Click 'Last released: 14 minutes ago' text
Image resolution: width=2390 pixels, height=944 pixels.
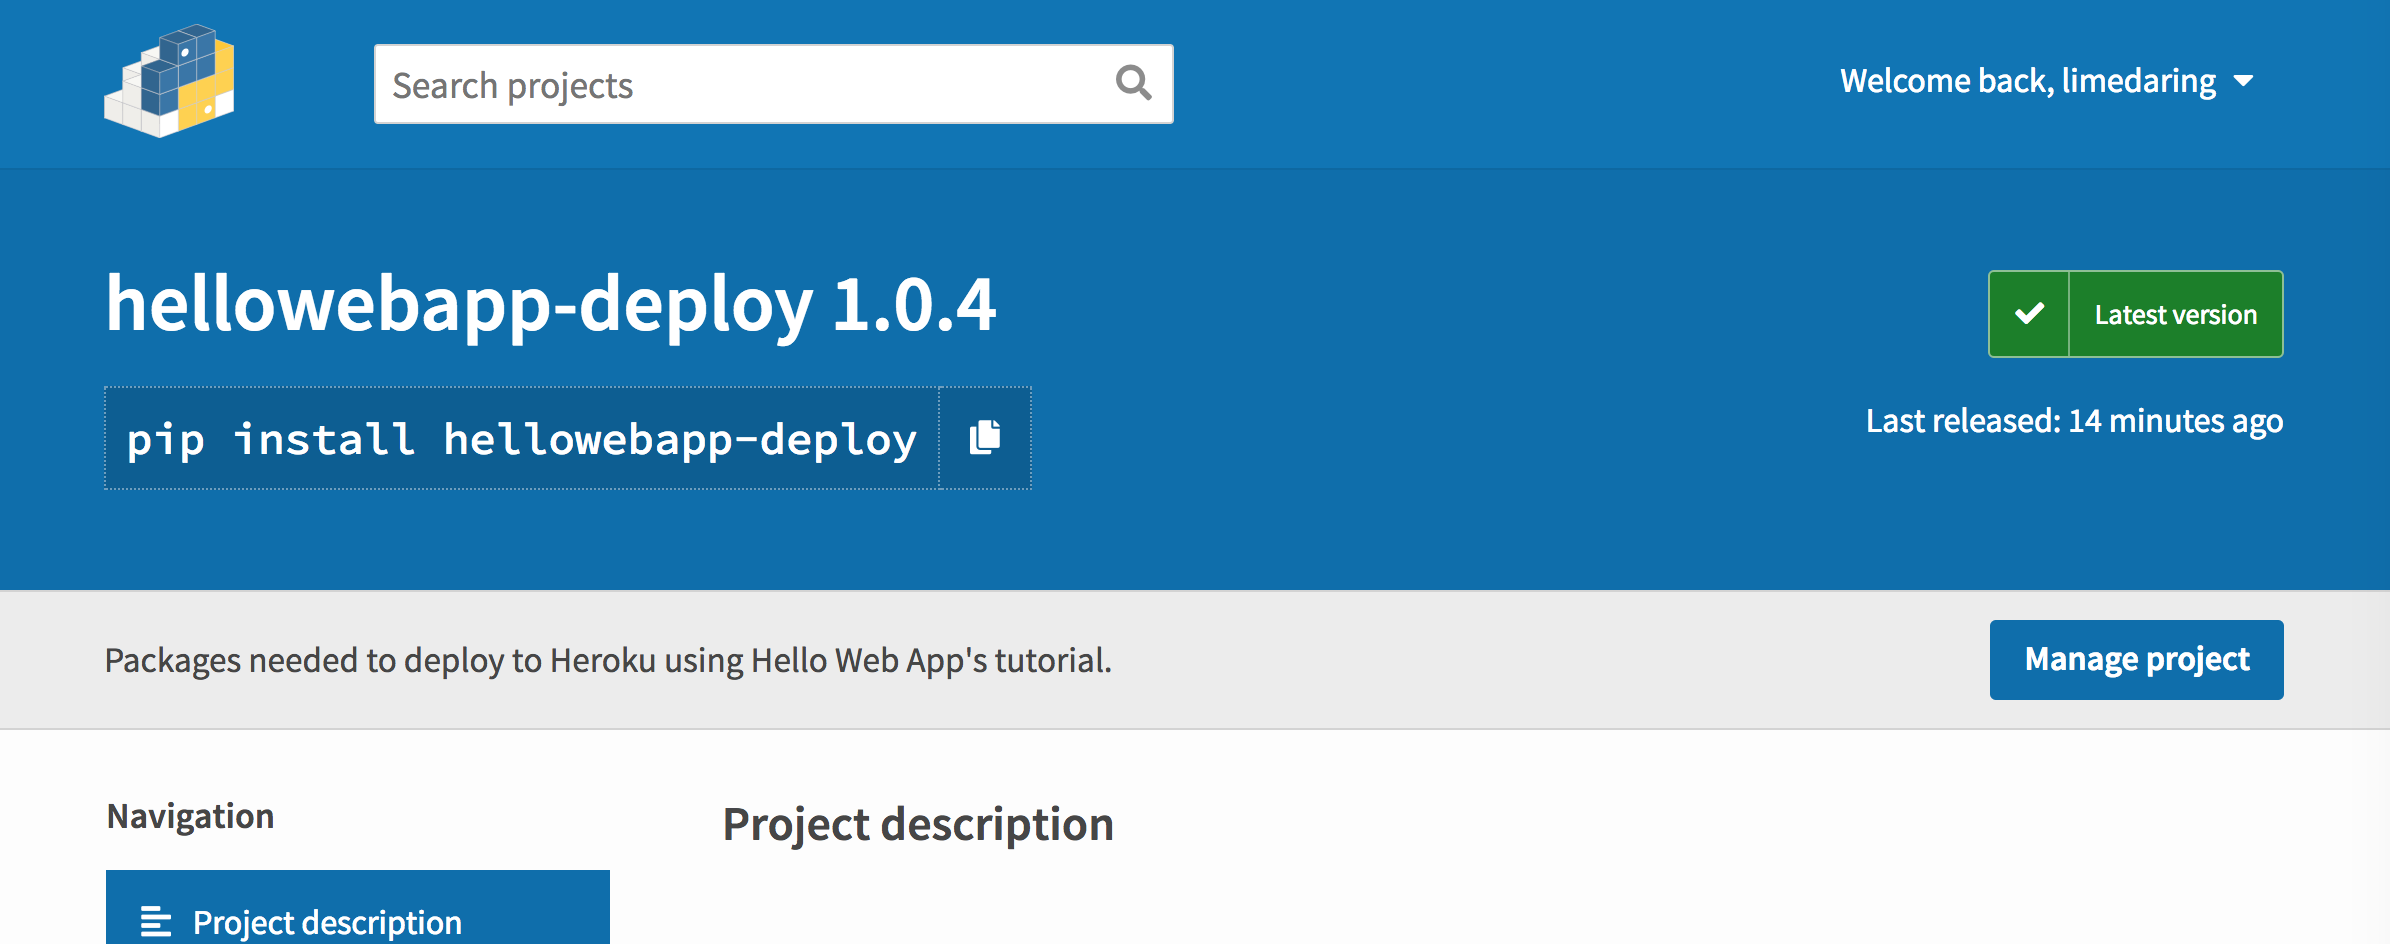coord(2074,421)
